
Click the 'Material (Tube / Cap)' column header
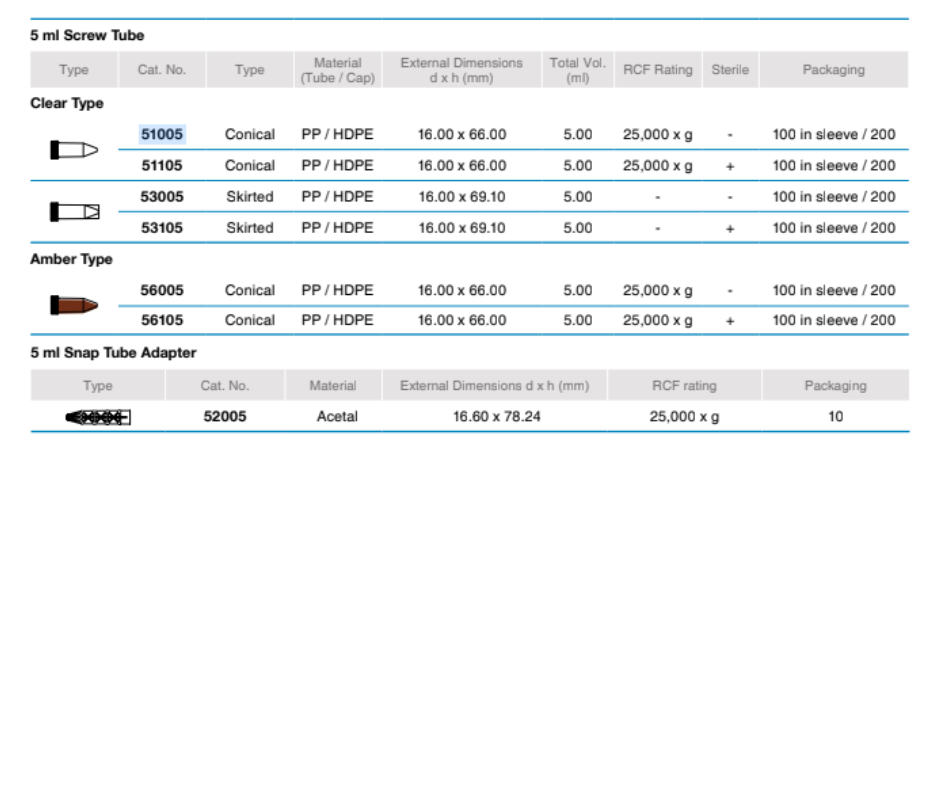337,70
